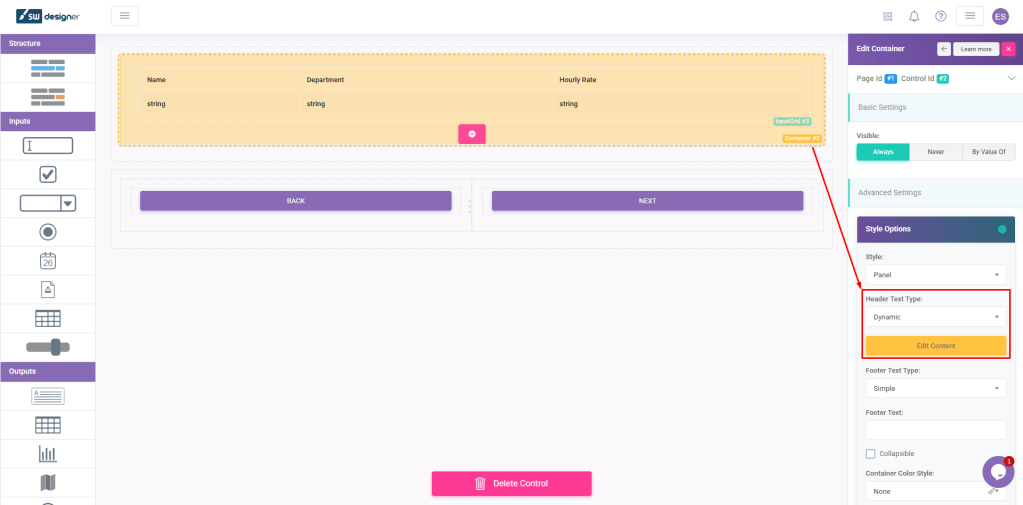
Task: Select the text input control icon
Action: (47, 146)
